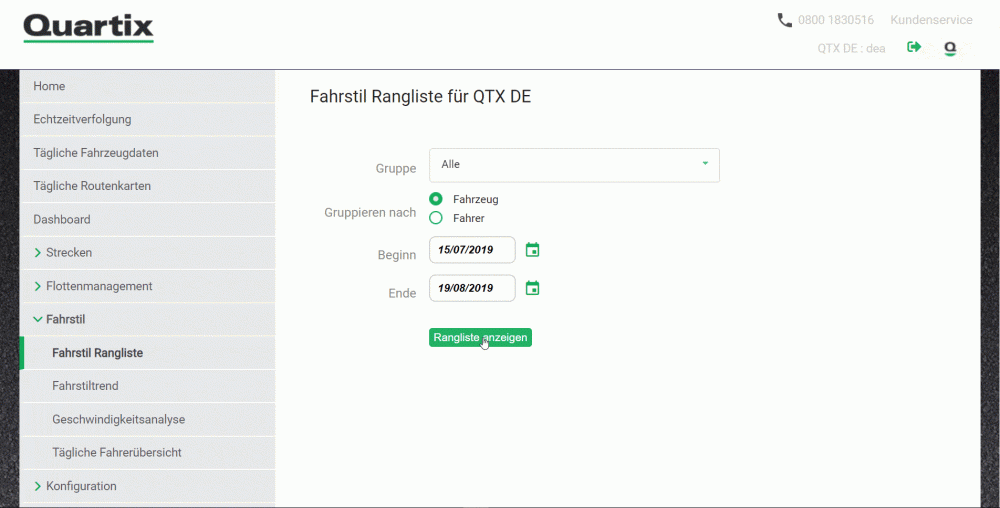Open the Gruppe dropdown
Screen dimensions: 1000x508
coord(574,165)
